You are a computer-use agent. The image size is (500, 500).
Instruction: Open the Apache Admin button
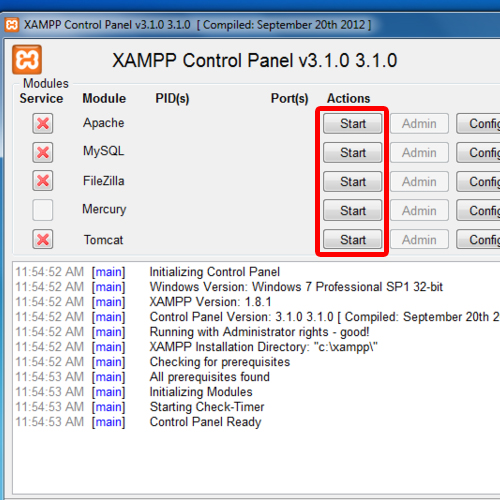click(x=419, y=124)
